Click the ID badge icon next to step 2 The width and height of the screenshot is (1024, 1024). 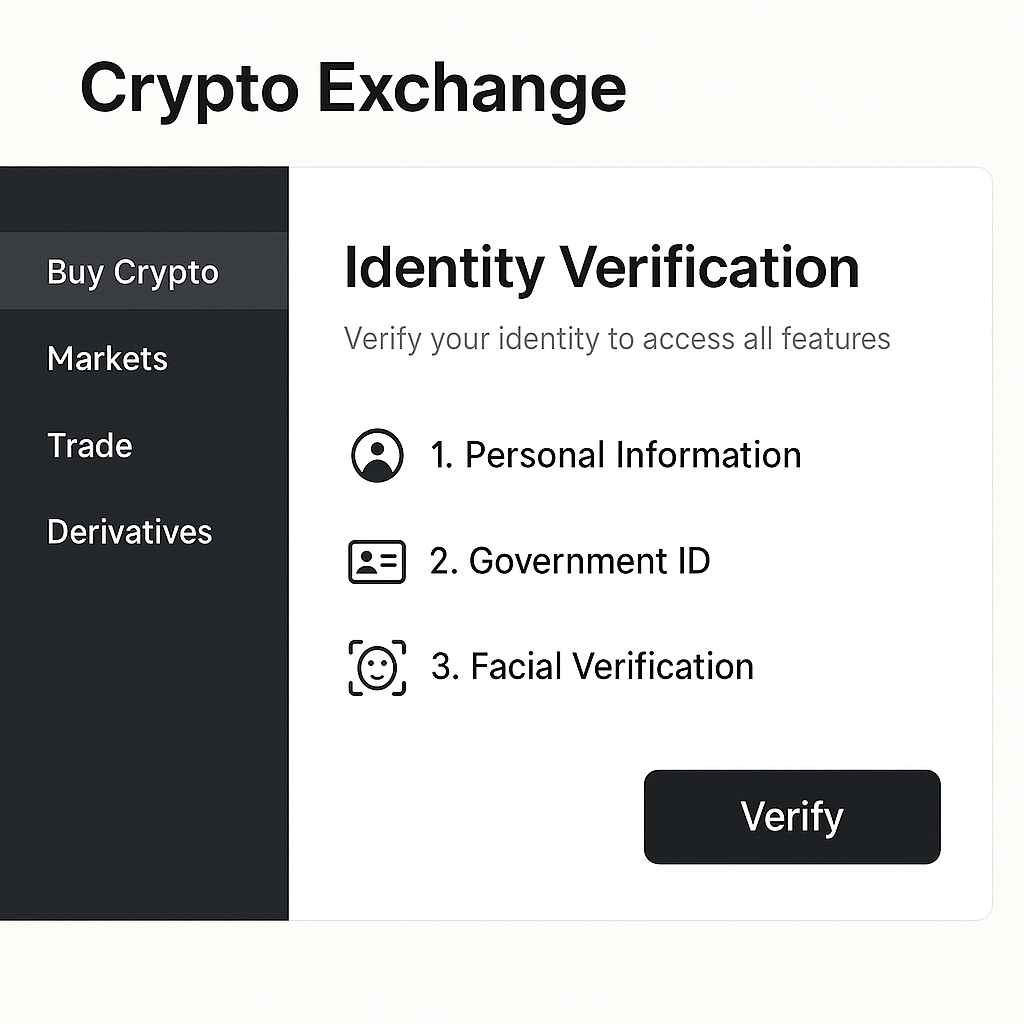tap(377, 562)
